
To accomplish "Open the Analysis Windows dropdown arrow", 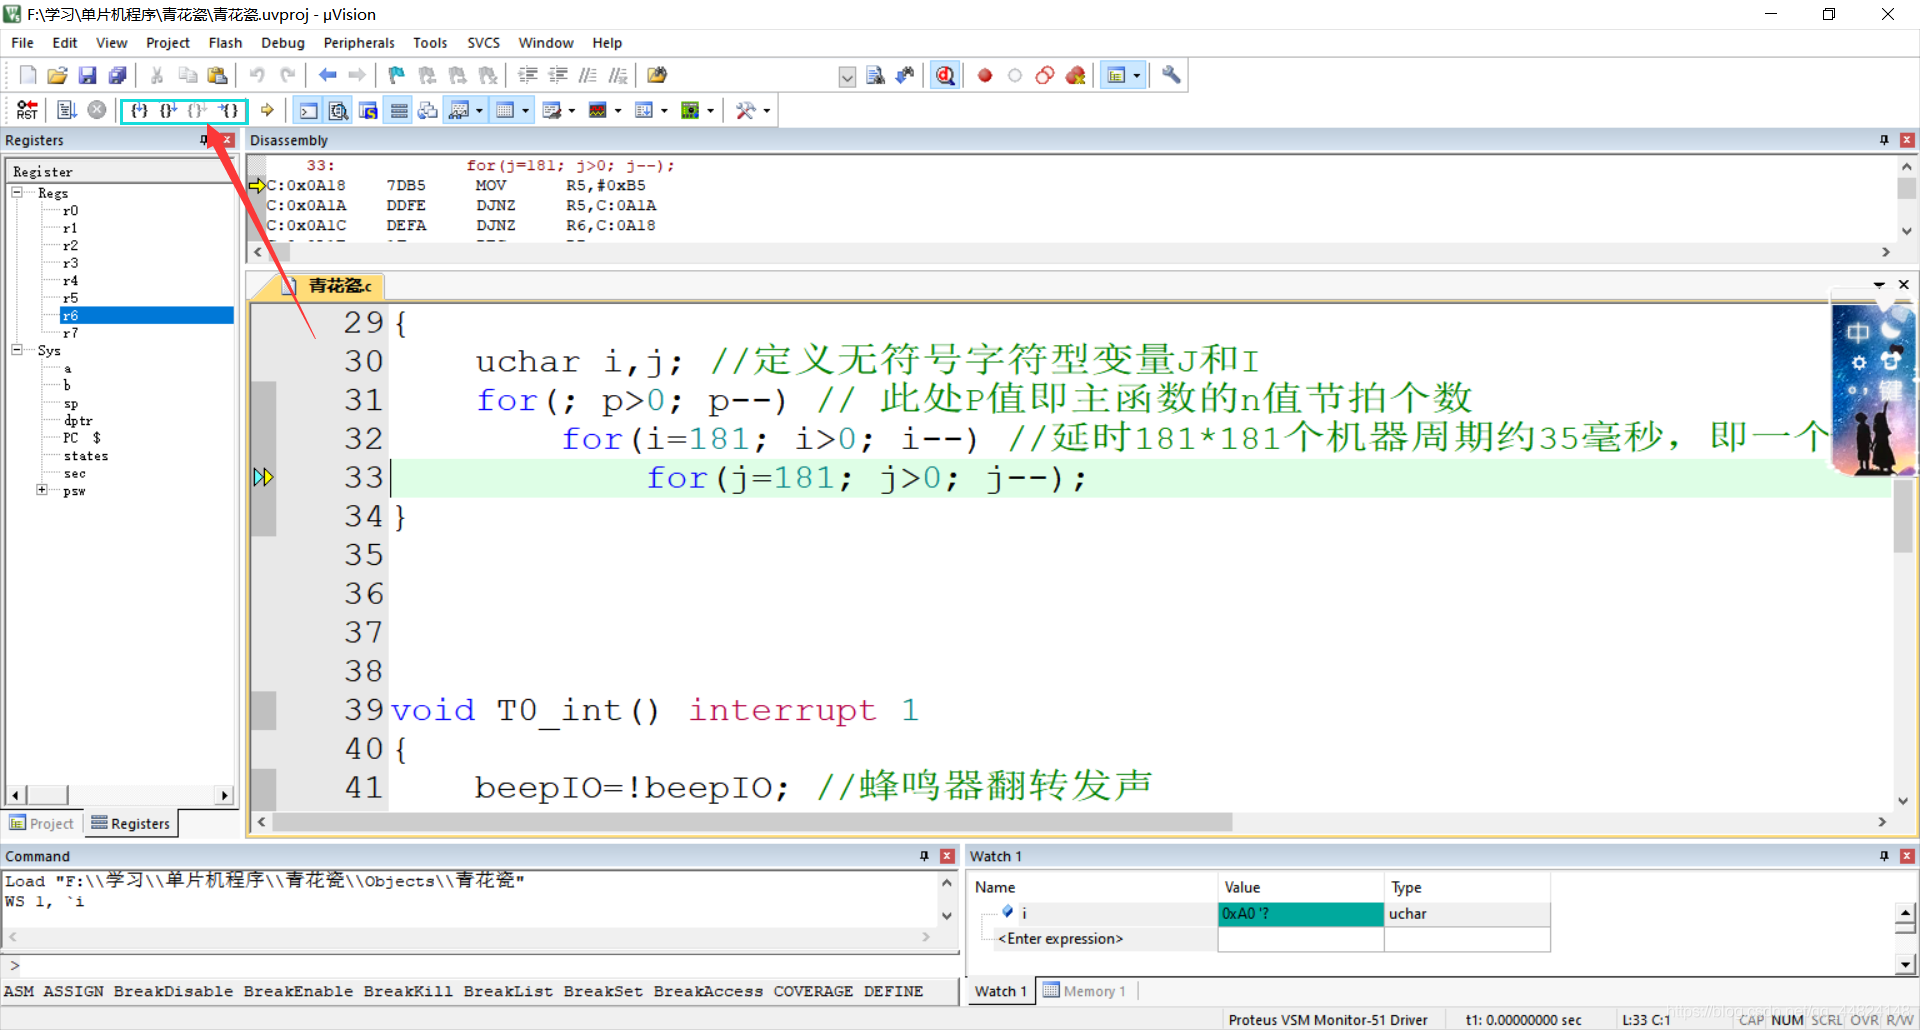I will (618, 110).
